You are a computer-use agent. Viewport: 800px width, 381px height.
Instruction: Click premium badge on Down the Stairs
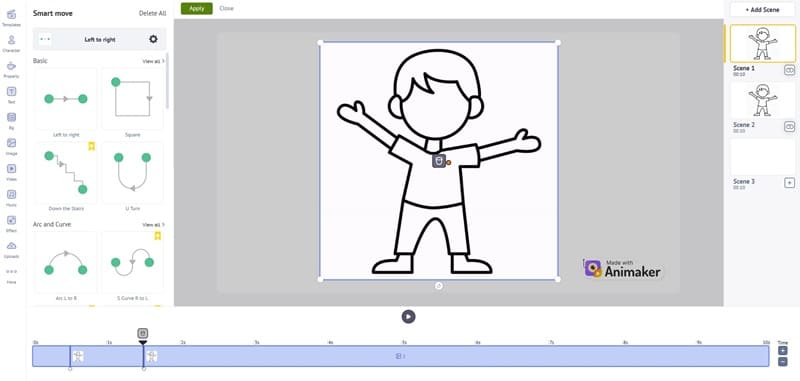[91, 146]
